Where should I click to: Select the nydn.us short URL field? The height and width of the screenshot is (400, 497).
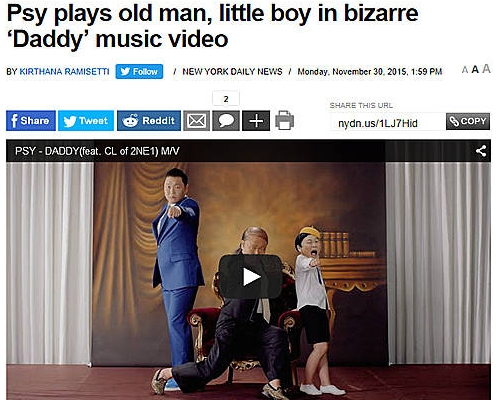[387, 123]
